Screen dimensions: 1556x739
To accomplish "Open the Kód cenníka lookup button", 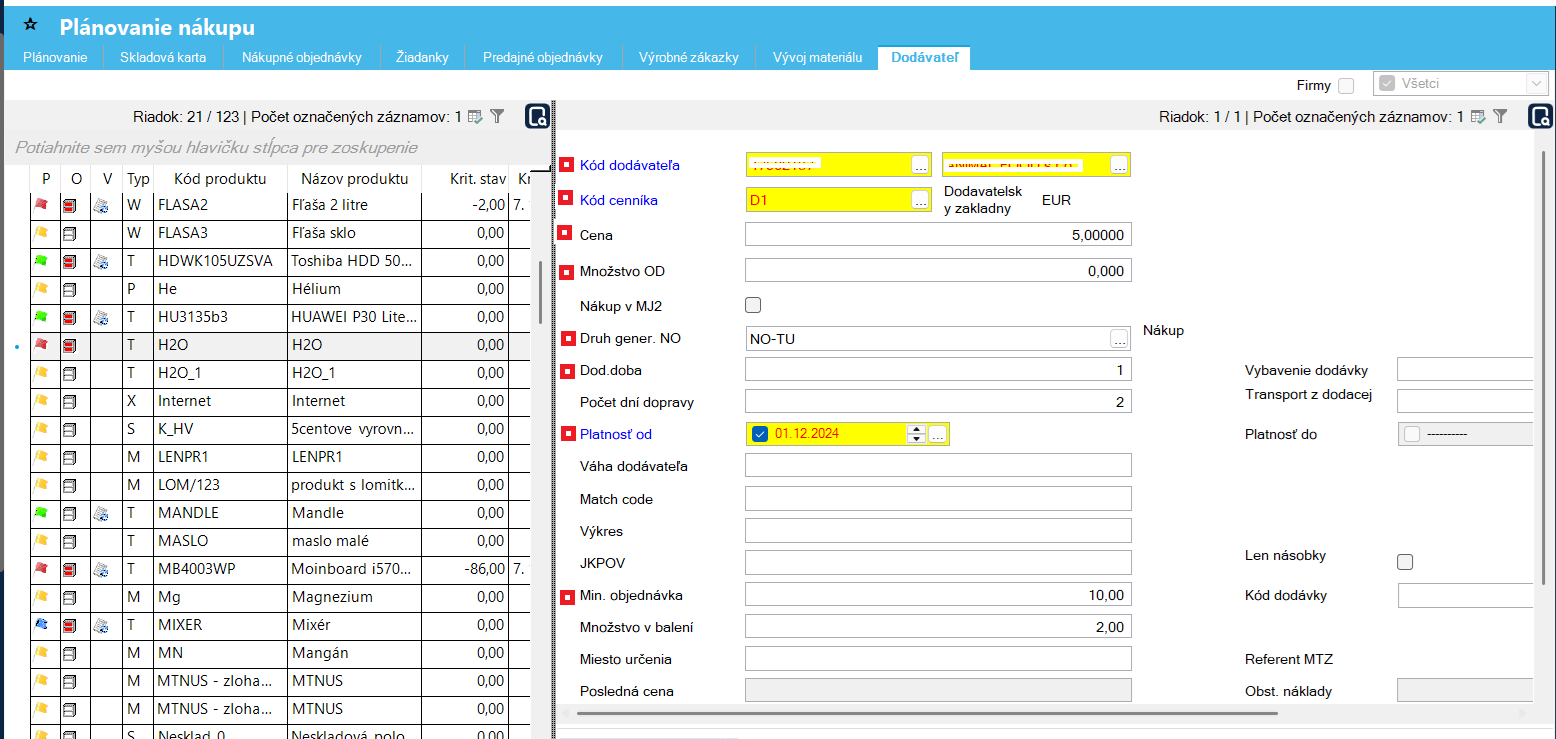I will coord(919,200).
